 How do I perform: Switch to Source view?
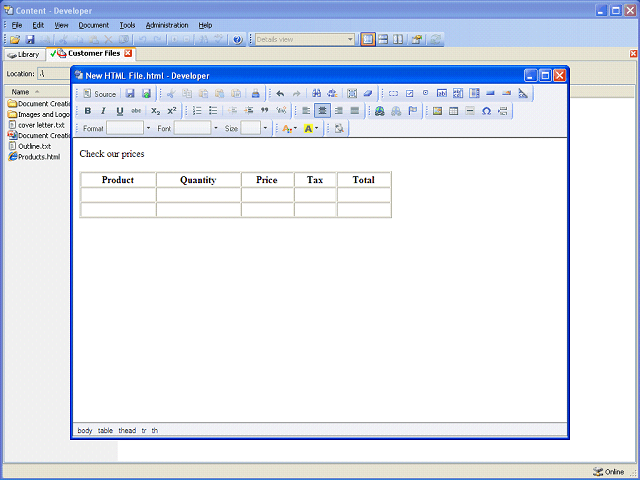[x=100, y=94]
